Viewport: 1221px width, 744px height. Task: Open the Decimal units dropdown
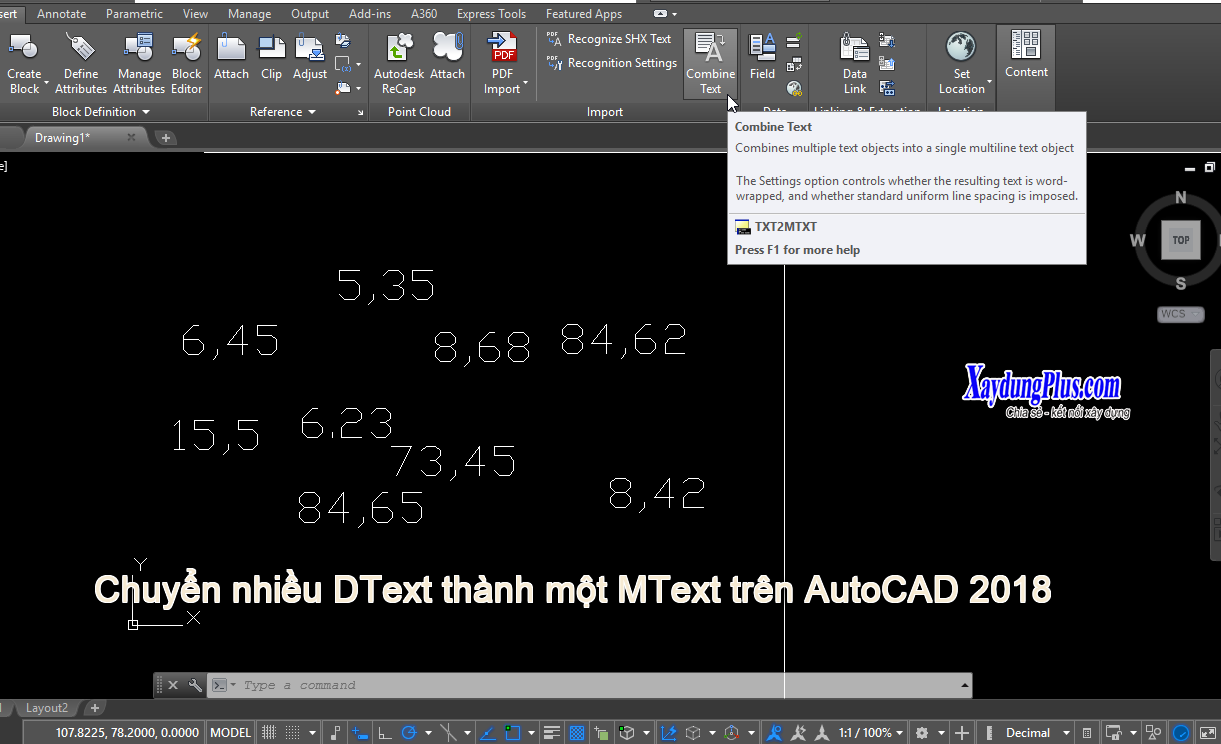tap(1028, 732)
